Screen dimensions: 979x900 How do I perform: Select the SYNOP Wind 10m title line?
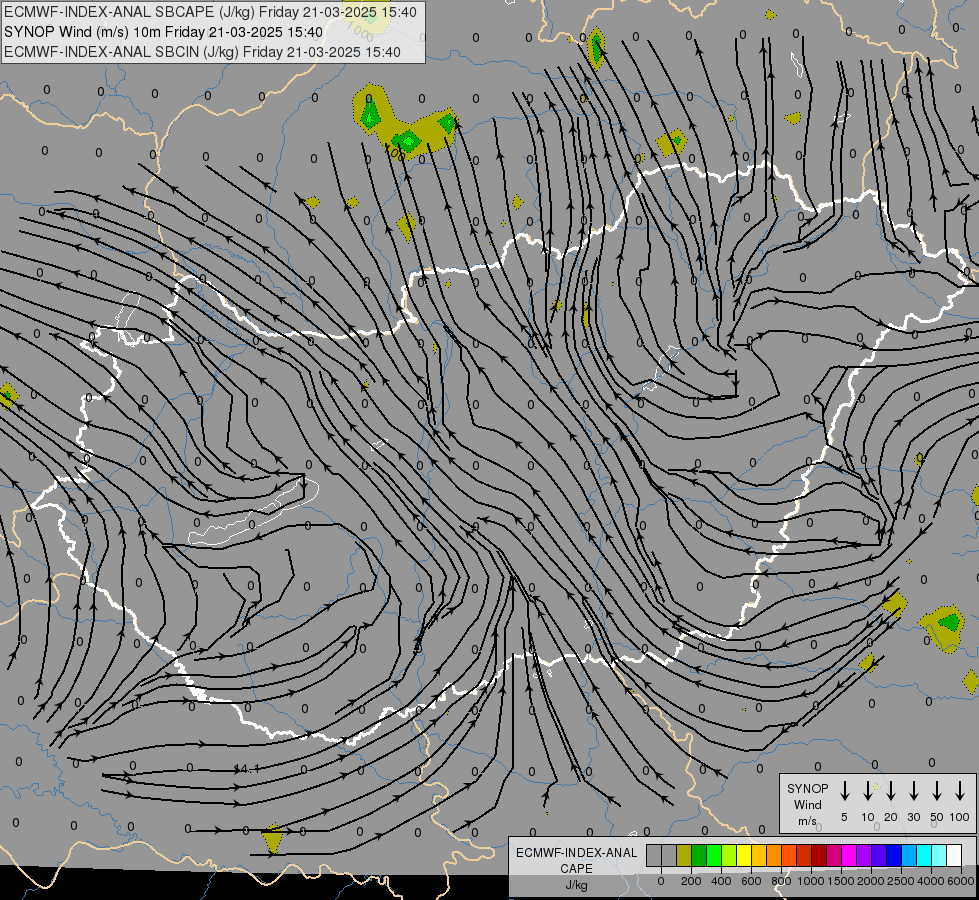click(x=163, y=32)
